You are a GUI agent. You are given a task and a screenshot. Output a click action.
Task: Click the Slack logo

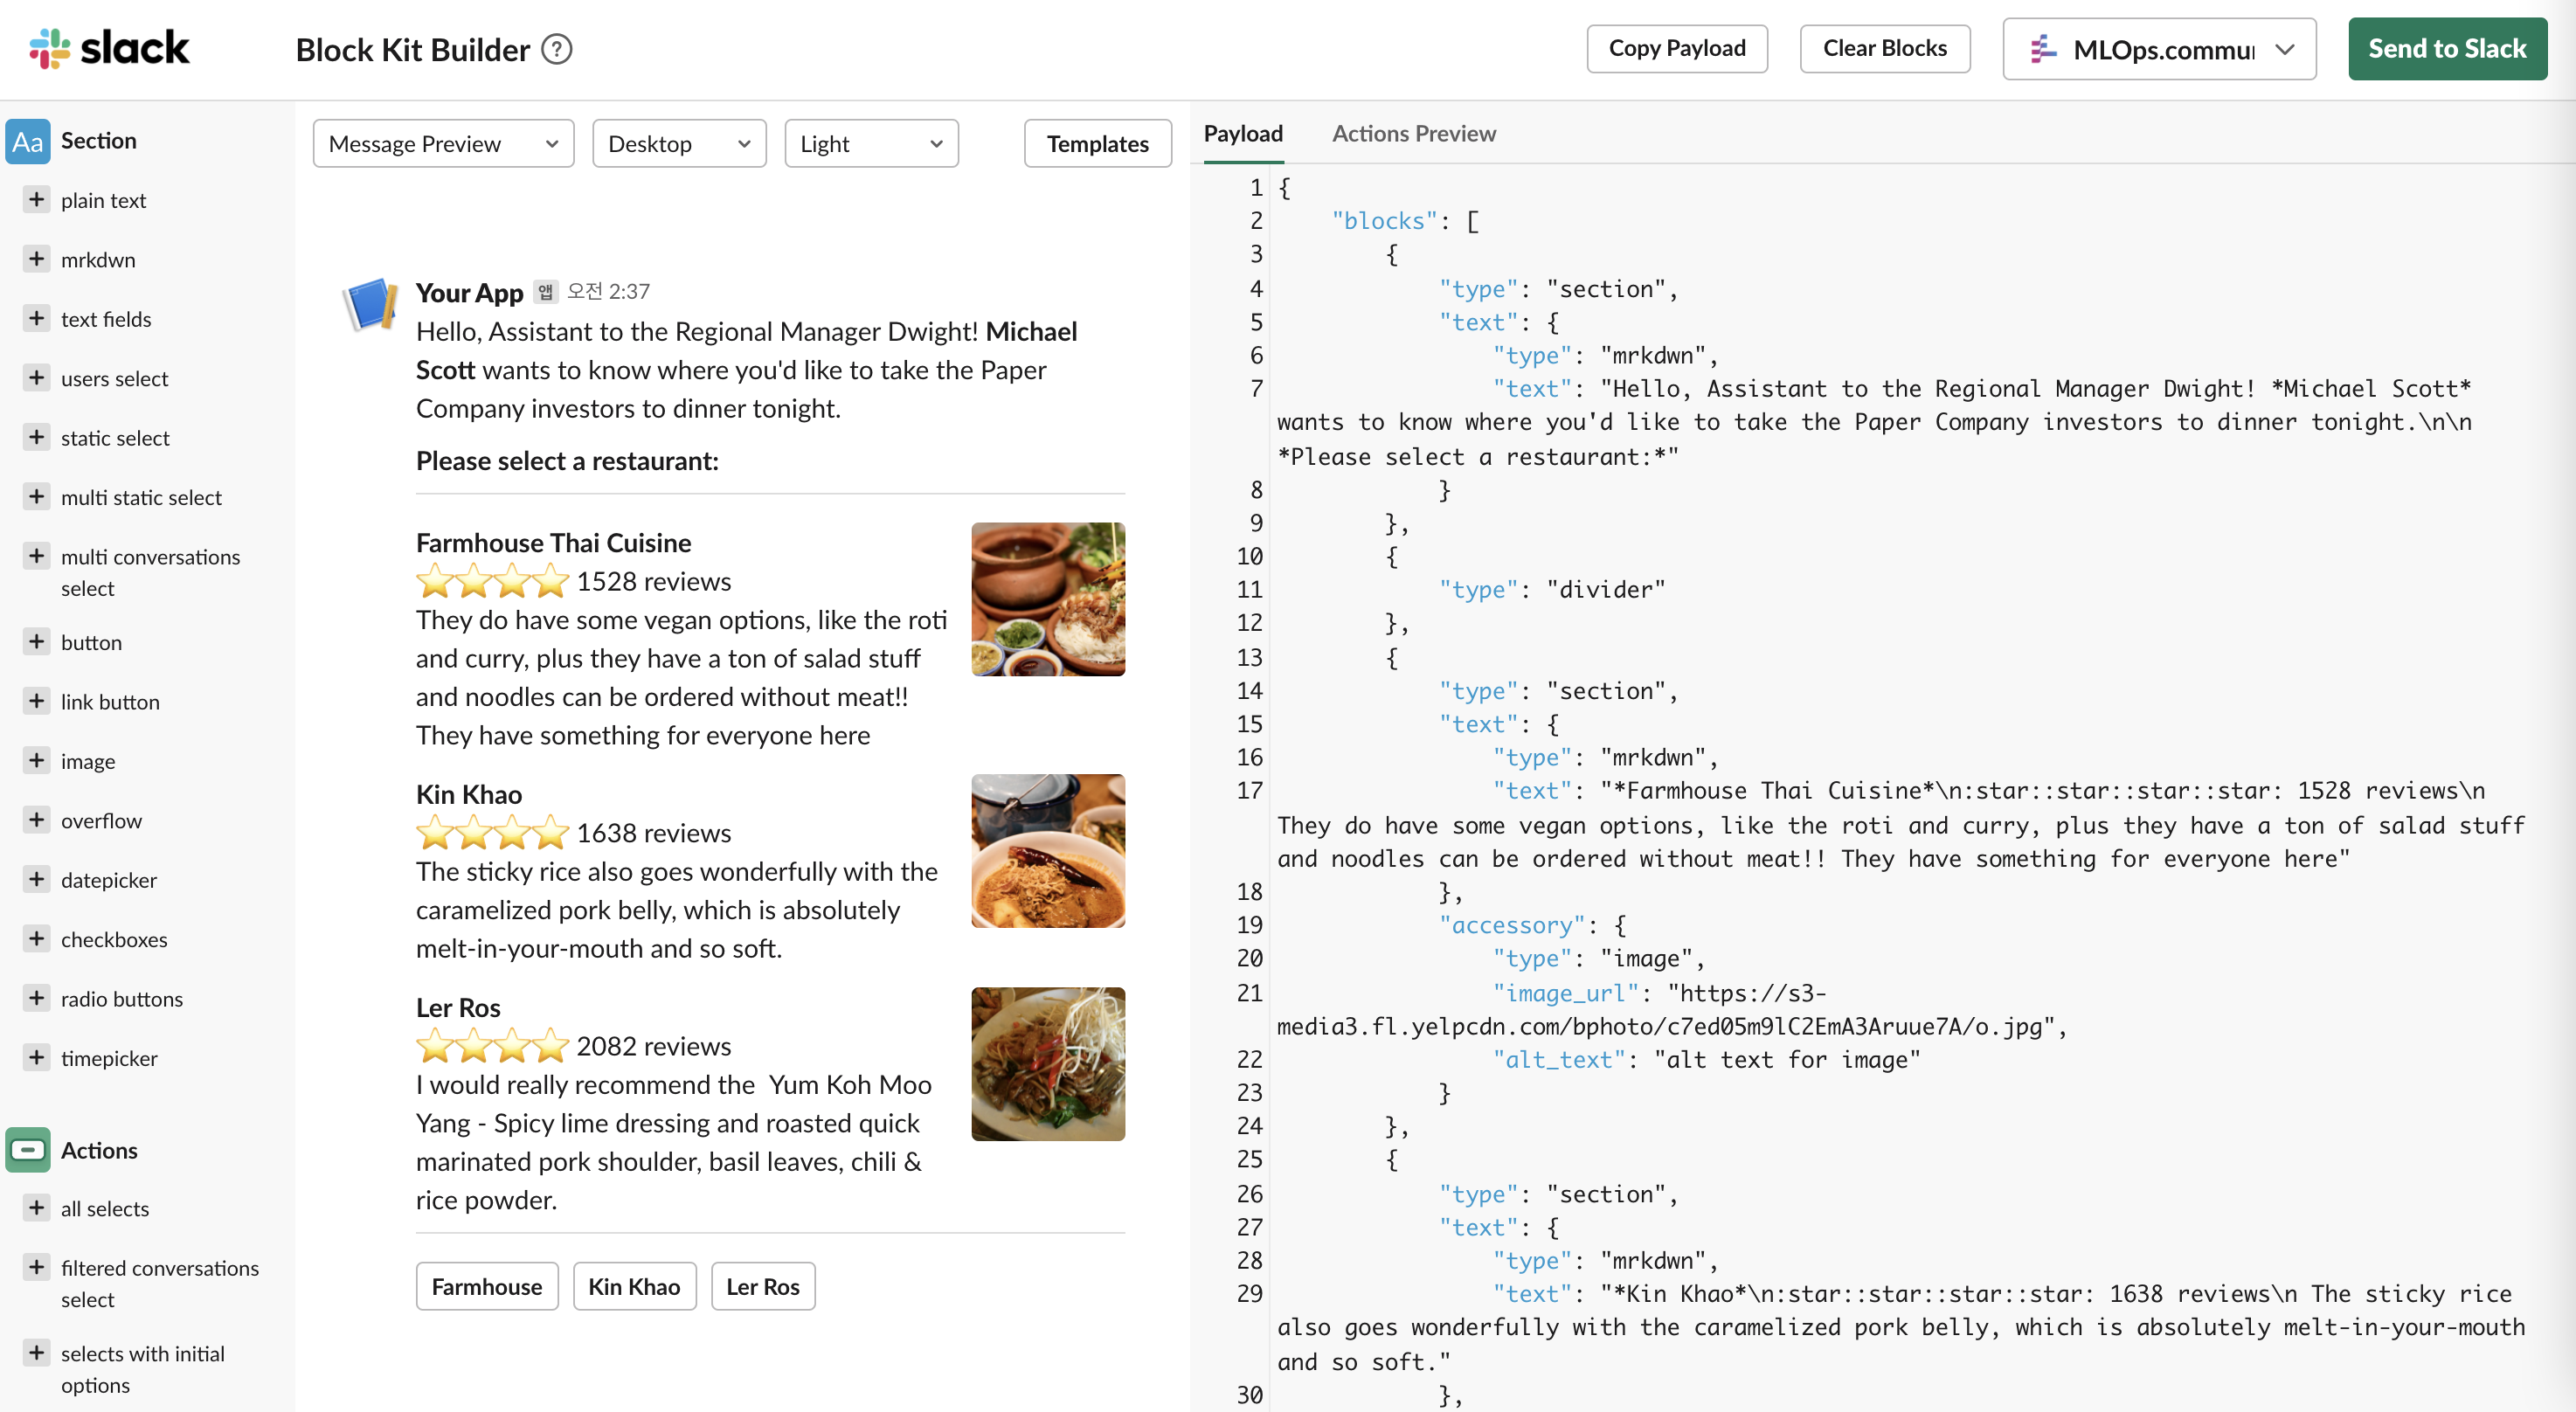click(110, 48)
